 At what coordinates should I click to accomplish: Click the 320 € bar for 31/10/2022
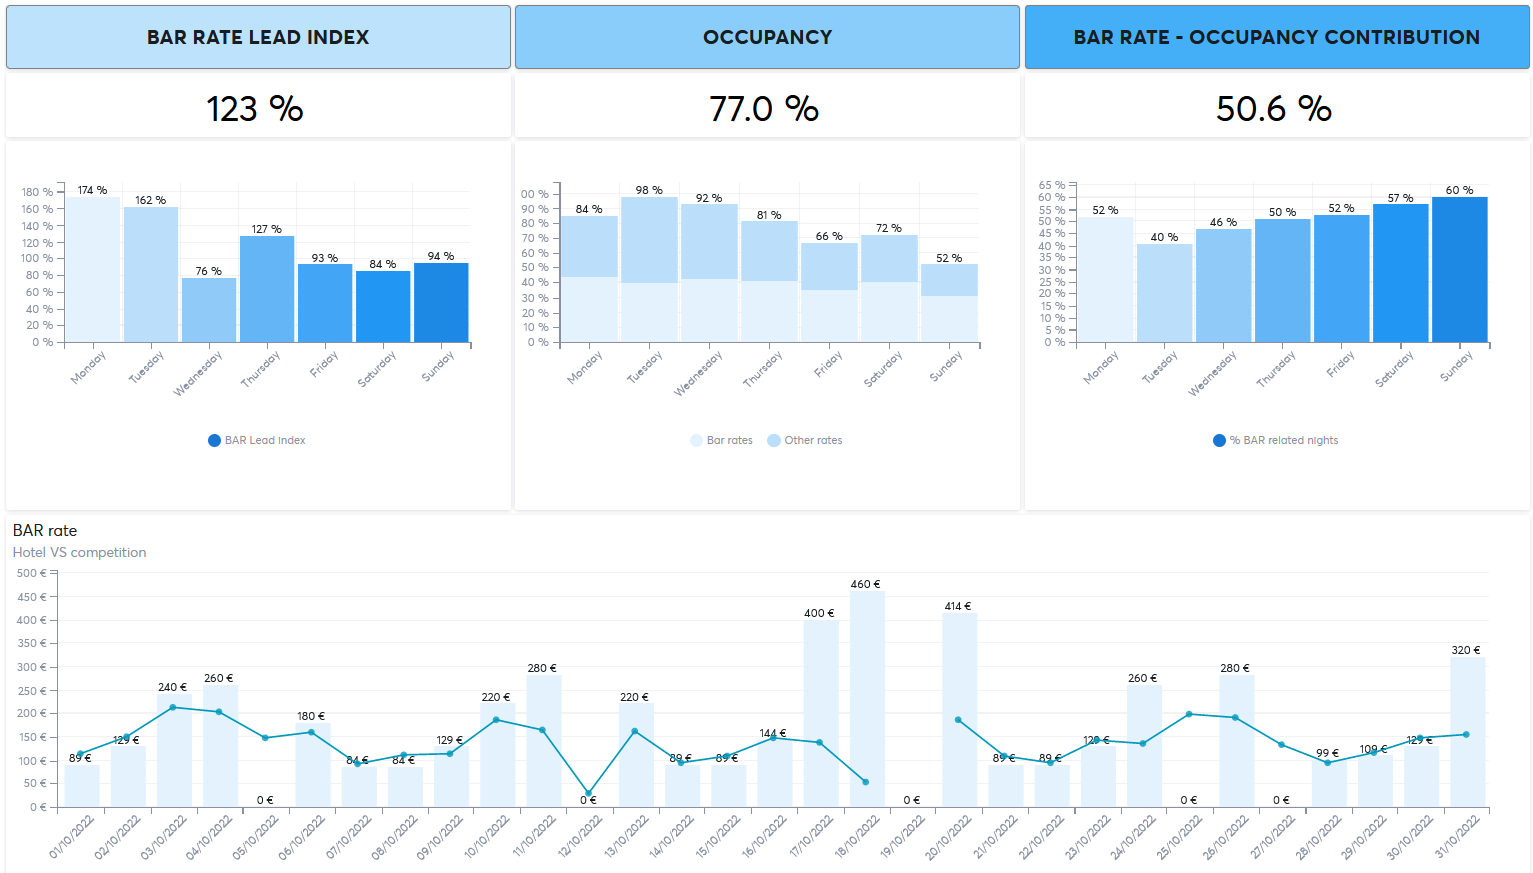tap(1467, 732)
